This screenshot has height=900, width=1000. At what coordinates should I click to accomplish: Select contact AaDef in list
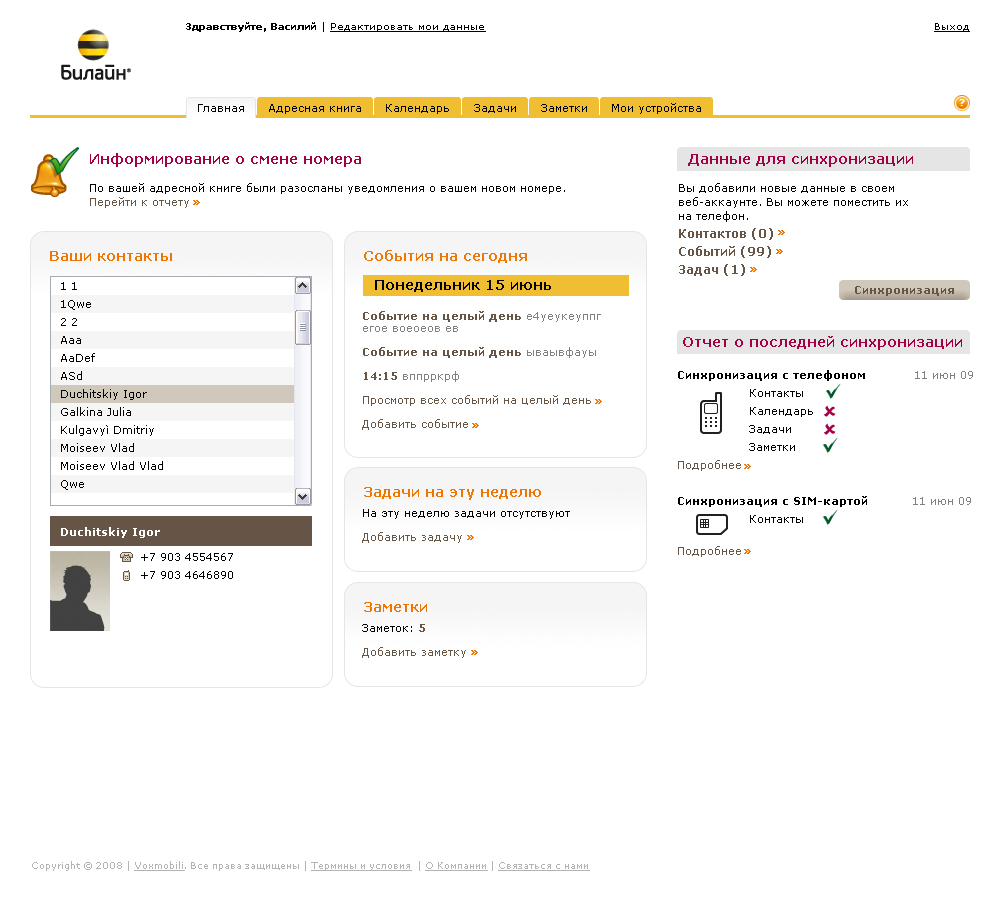[172, 358]
